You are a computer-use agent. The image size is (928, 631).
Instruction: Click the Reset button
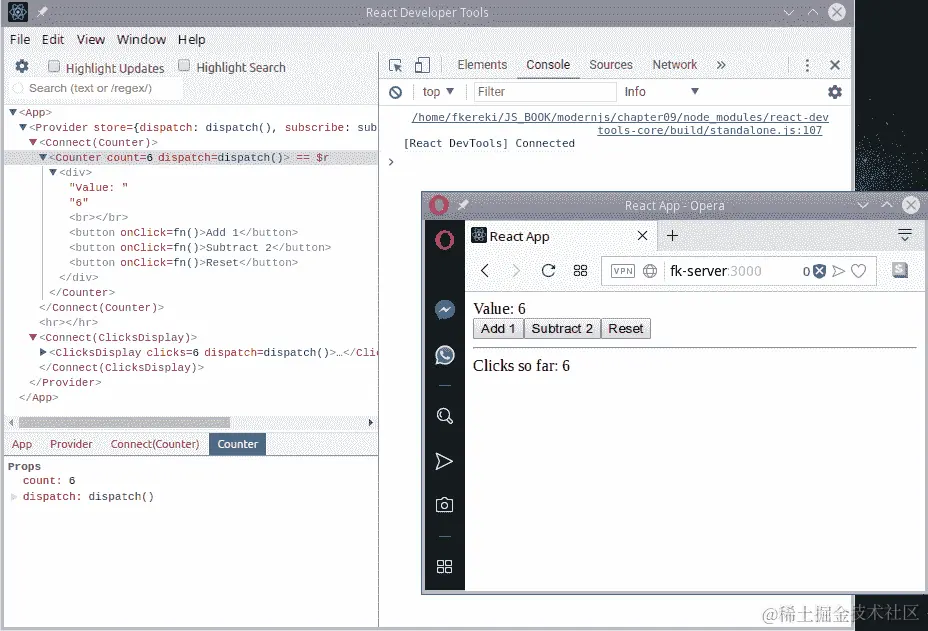click(x=626, y=329)
